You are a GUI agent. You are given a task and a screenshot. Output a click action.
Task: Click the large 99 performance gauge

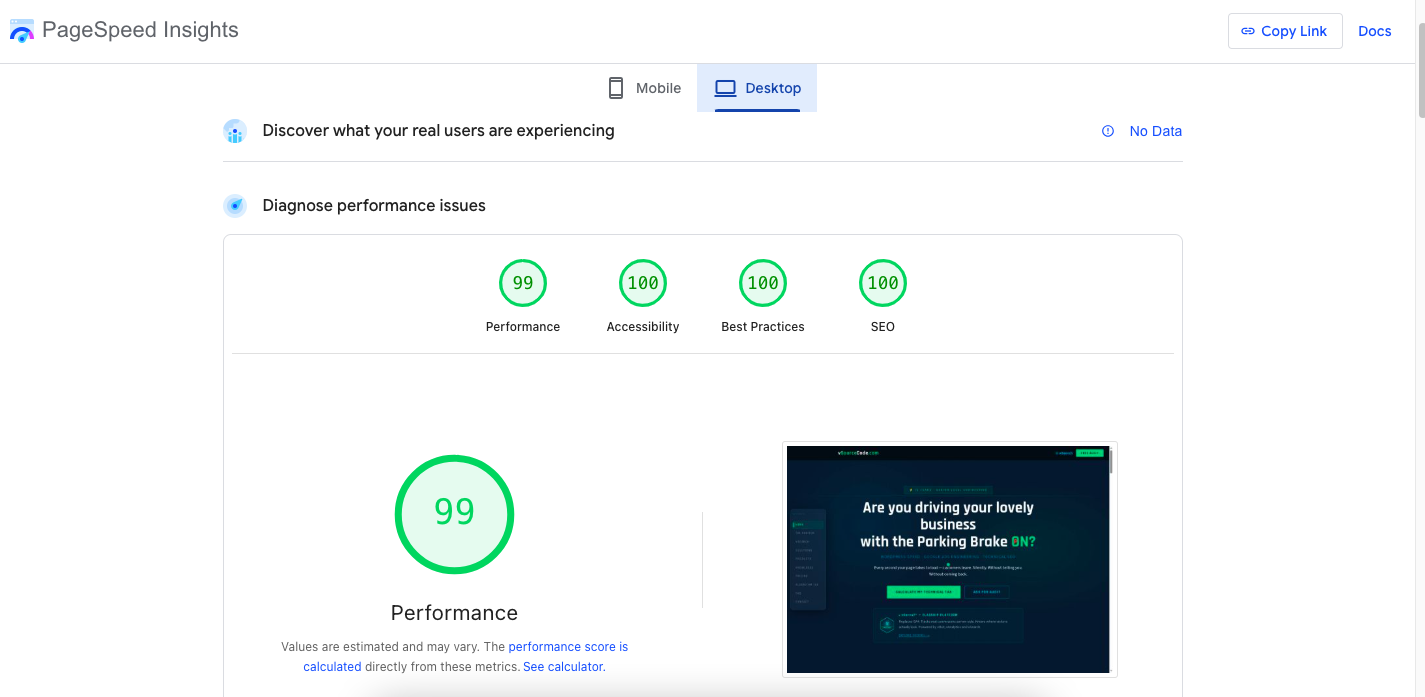tap(454, 514)
